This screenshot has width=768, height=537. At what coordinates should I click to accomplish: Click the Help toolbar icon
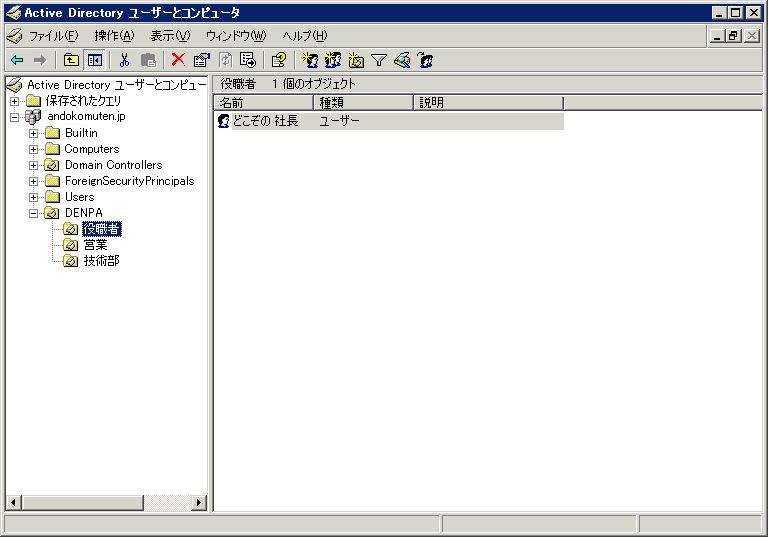[279, 60]
